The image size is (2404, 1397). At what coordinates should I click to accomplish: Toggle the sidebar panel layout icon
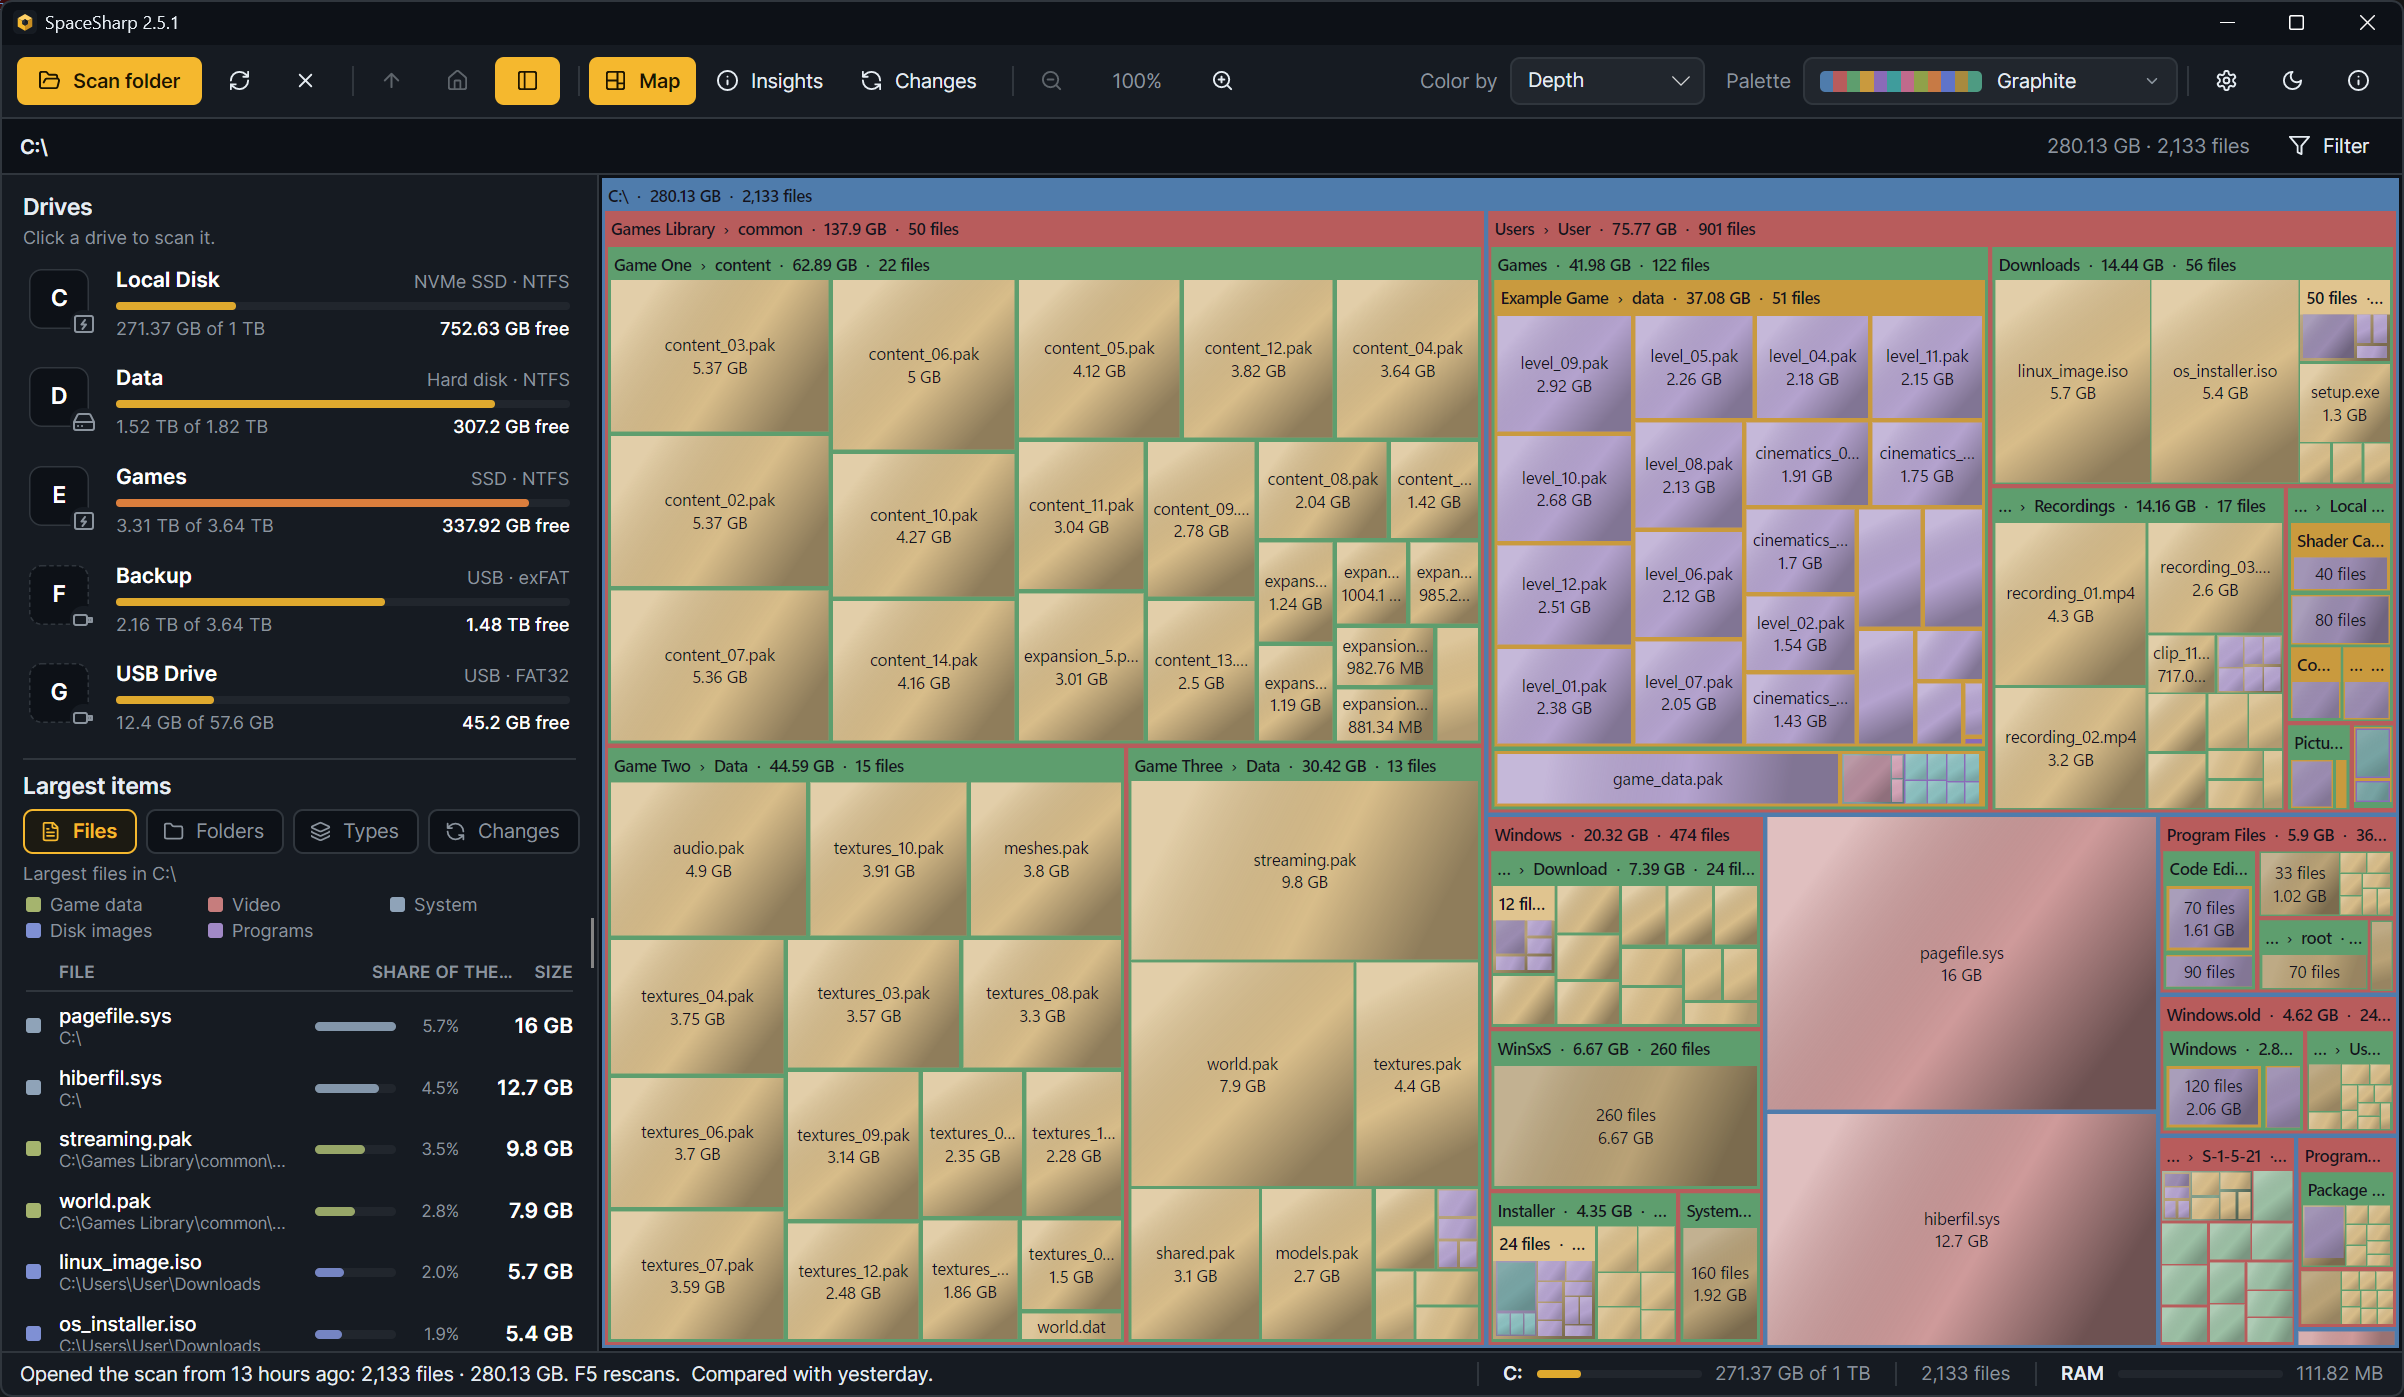coord(527,81)
